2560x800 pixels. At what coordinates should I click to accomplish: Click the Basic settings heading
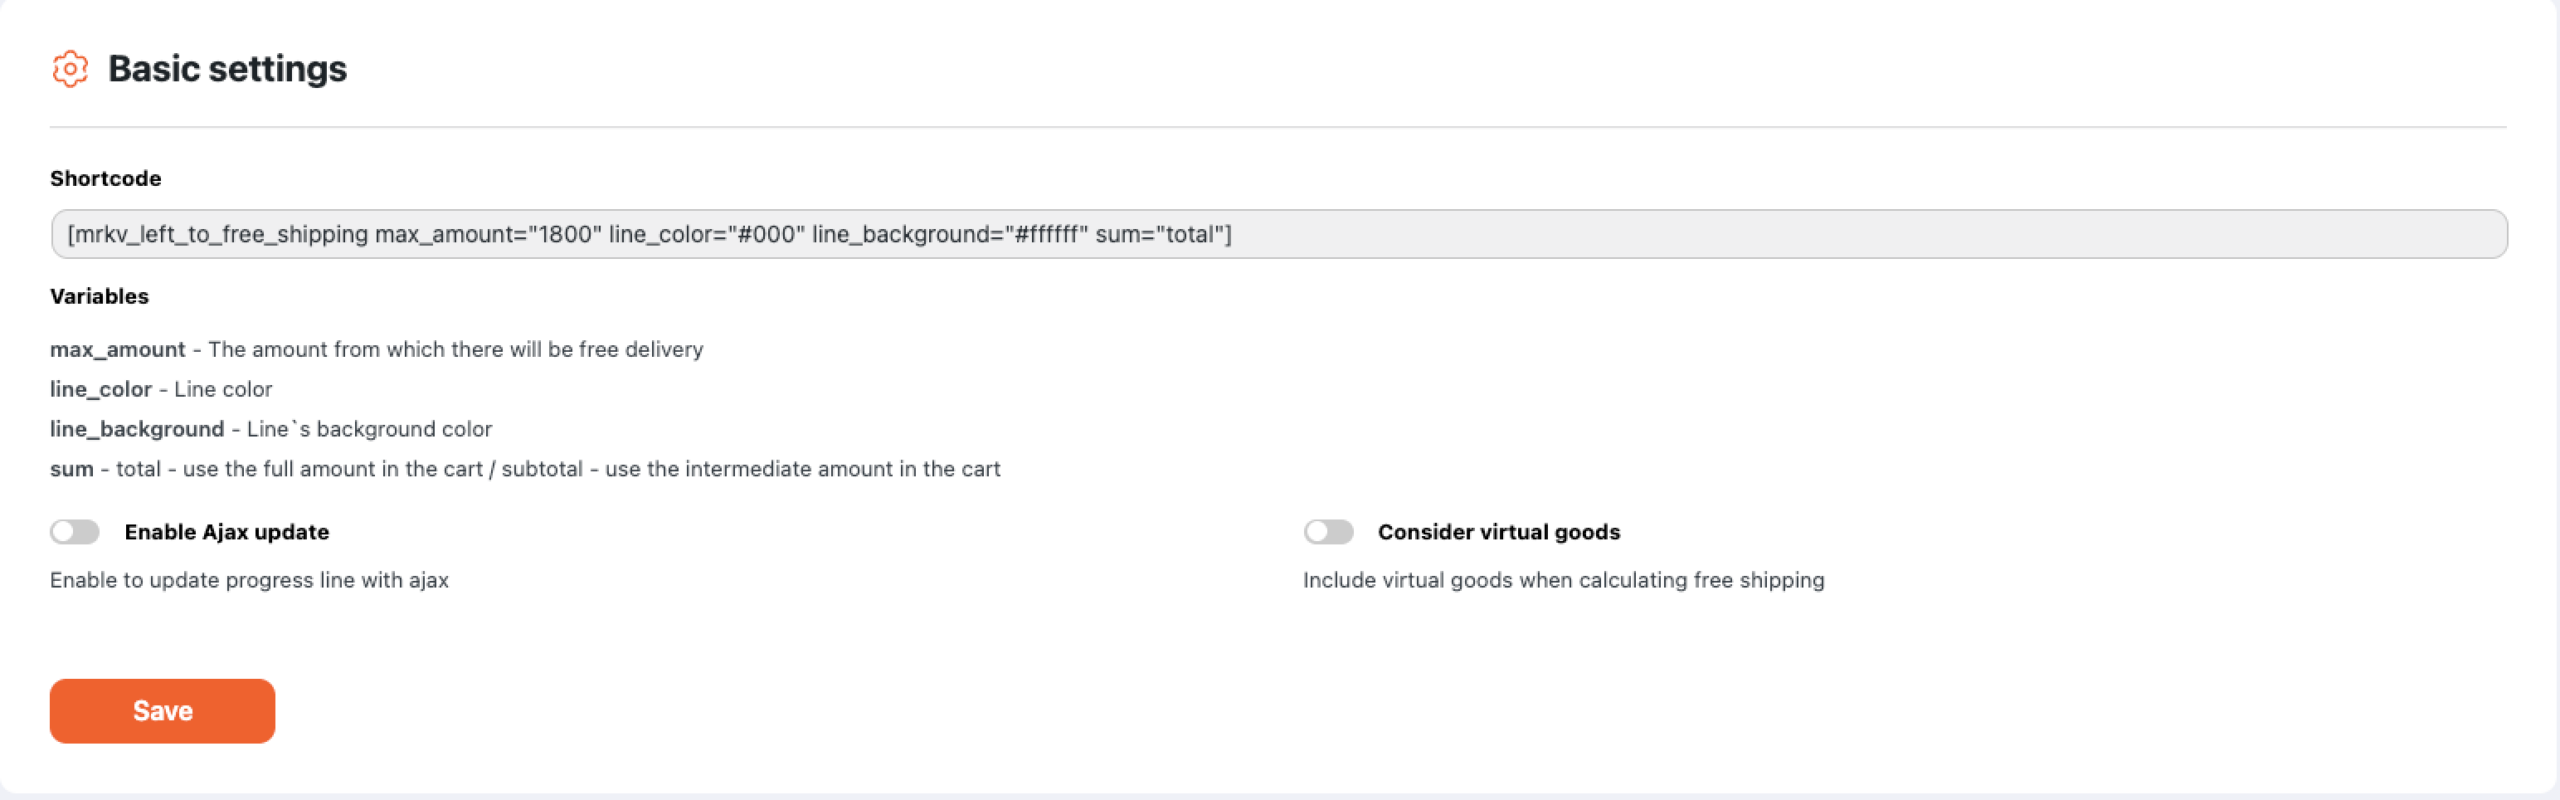(227, 69)
